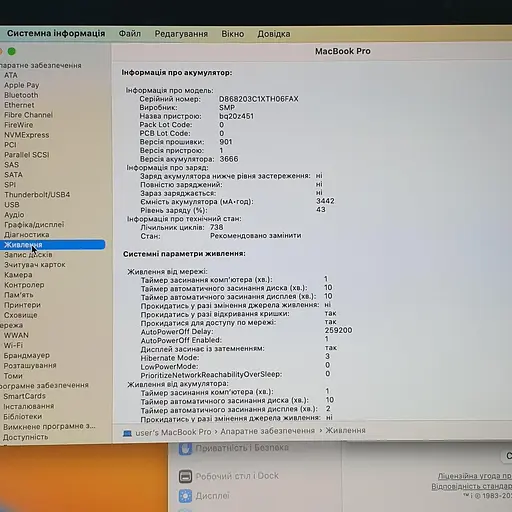Select Вимкнене програмне з... in sidebar

click(49, 427)
